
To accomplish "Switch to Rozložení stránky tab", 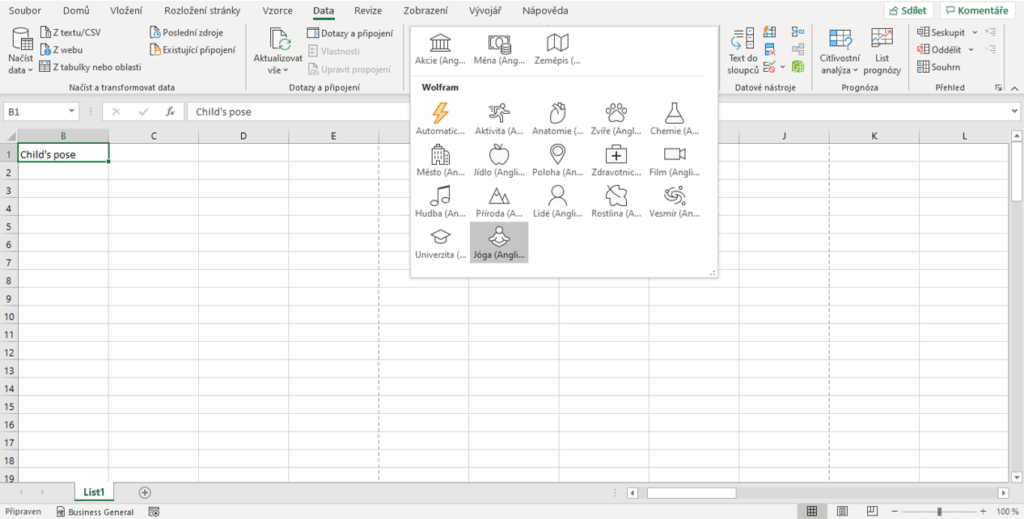I will click(202, 10).
